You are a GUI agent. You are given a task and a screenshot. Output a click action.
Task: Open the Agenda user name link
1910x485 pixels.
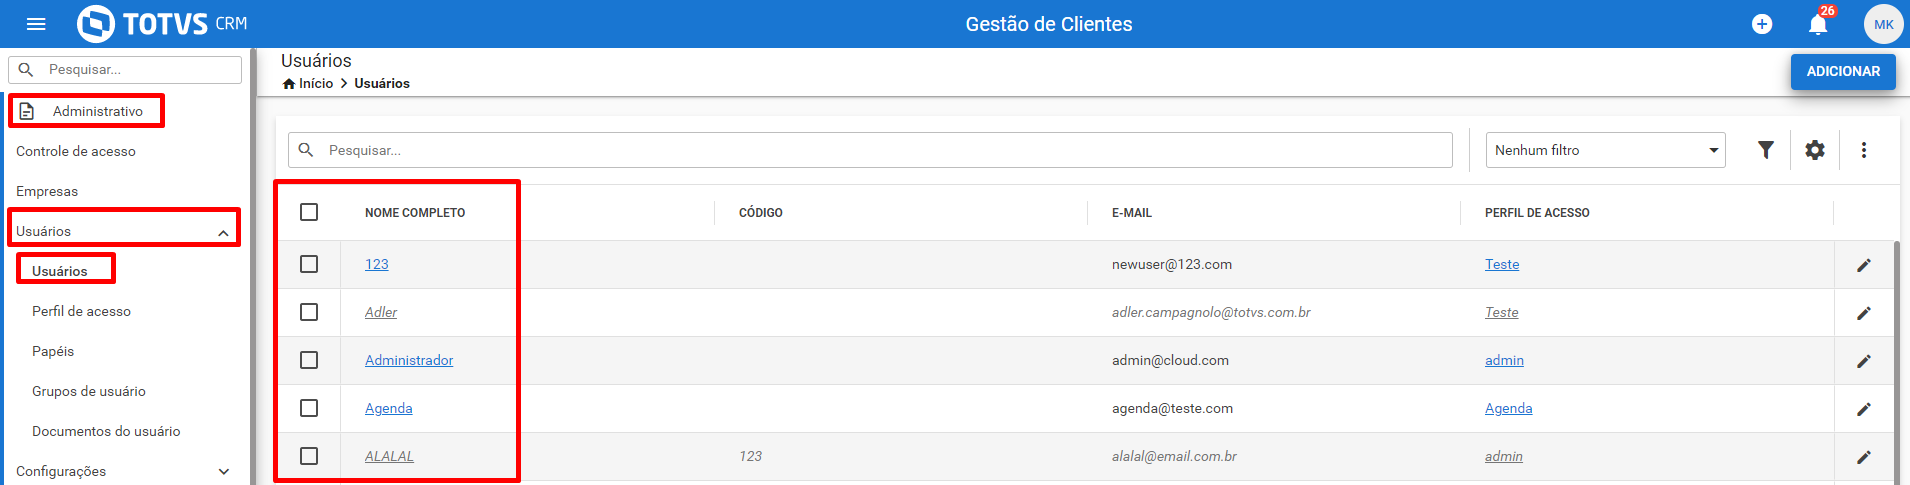pyautogui.click(x=389, y=408)
